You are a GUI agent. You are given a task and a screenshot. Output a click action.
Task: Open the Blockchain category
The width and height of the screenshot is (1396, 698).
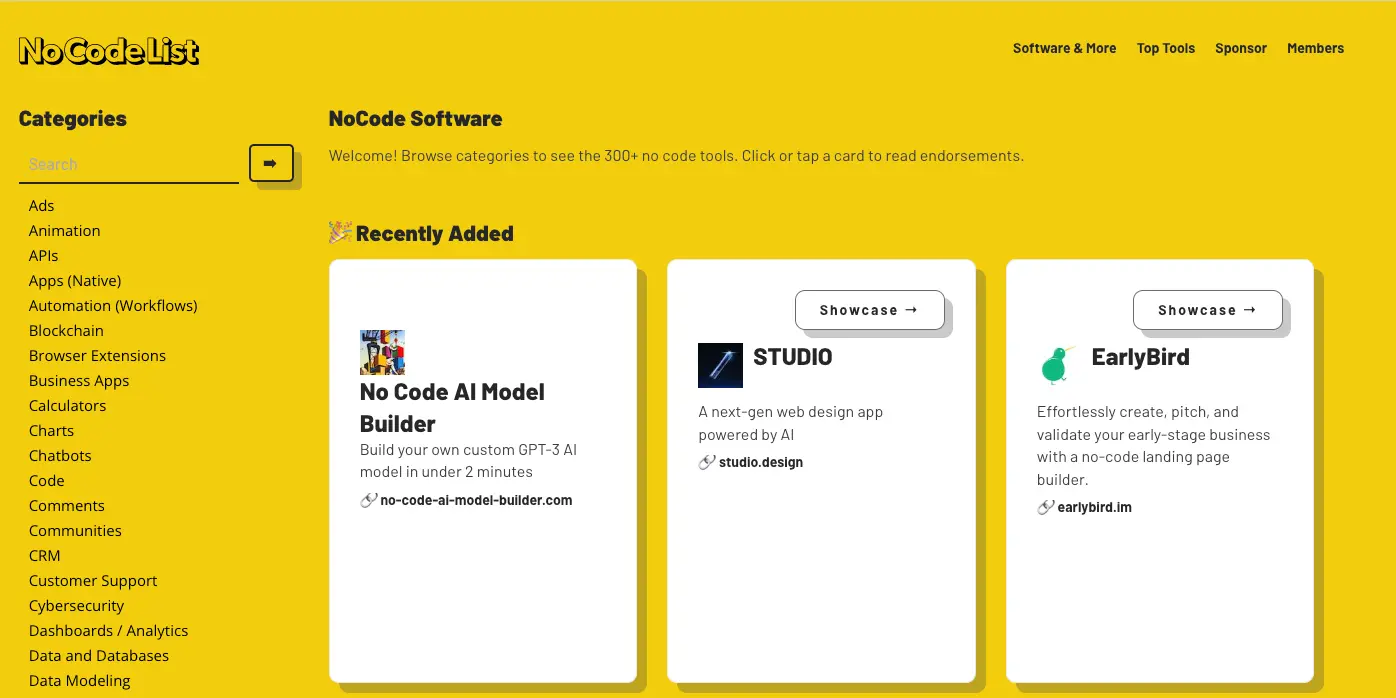(66, 330)
